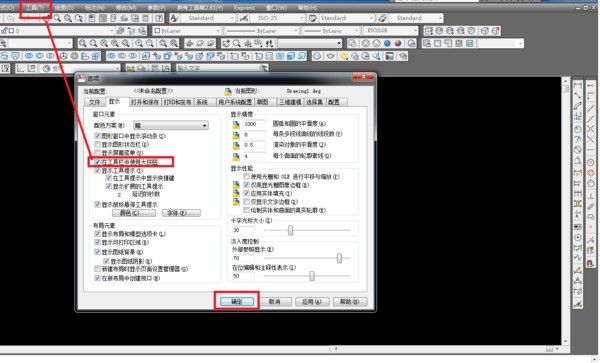Adjust the 外部参照显示 fade slider handle
The image size is (600, 363).
coord(339,258)
